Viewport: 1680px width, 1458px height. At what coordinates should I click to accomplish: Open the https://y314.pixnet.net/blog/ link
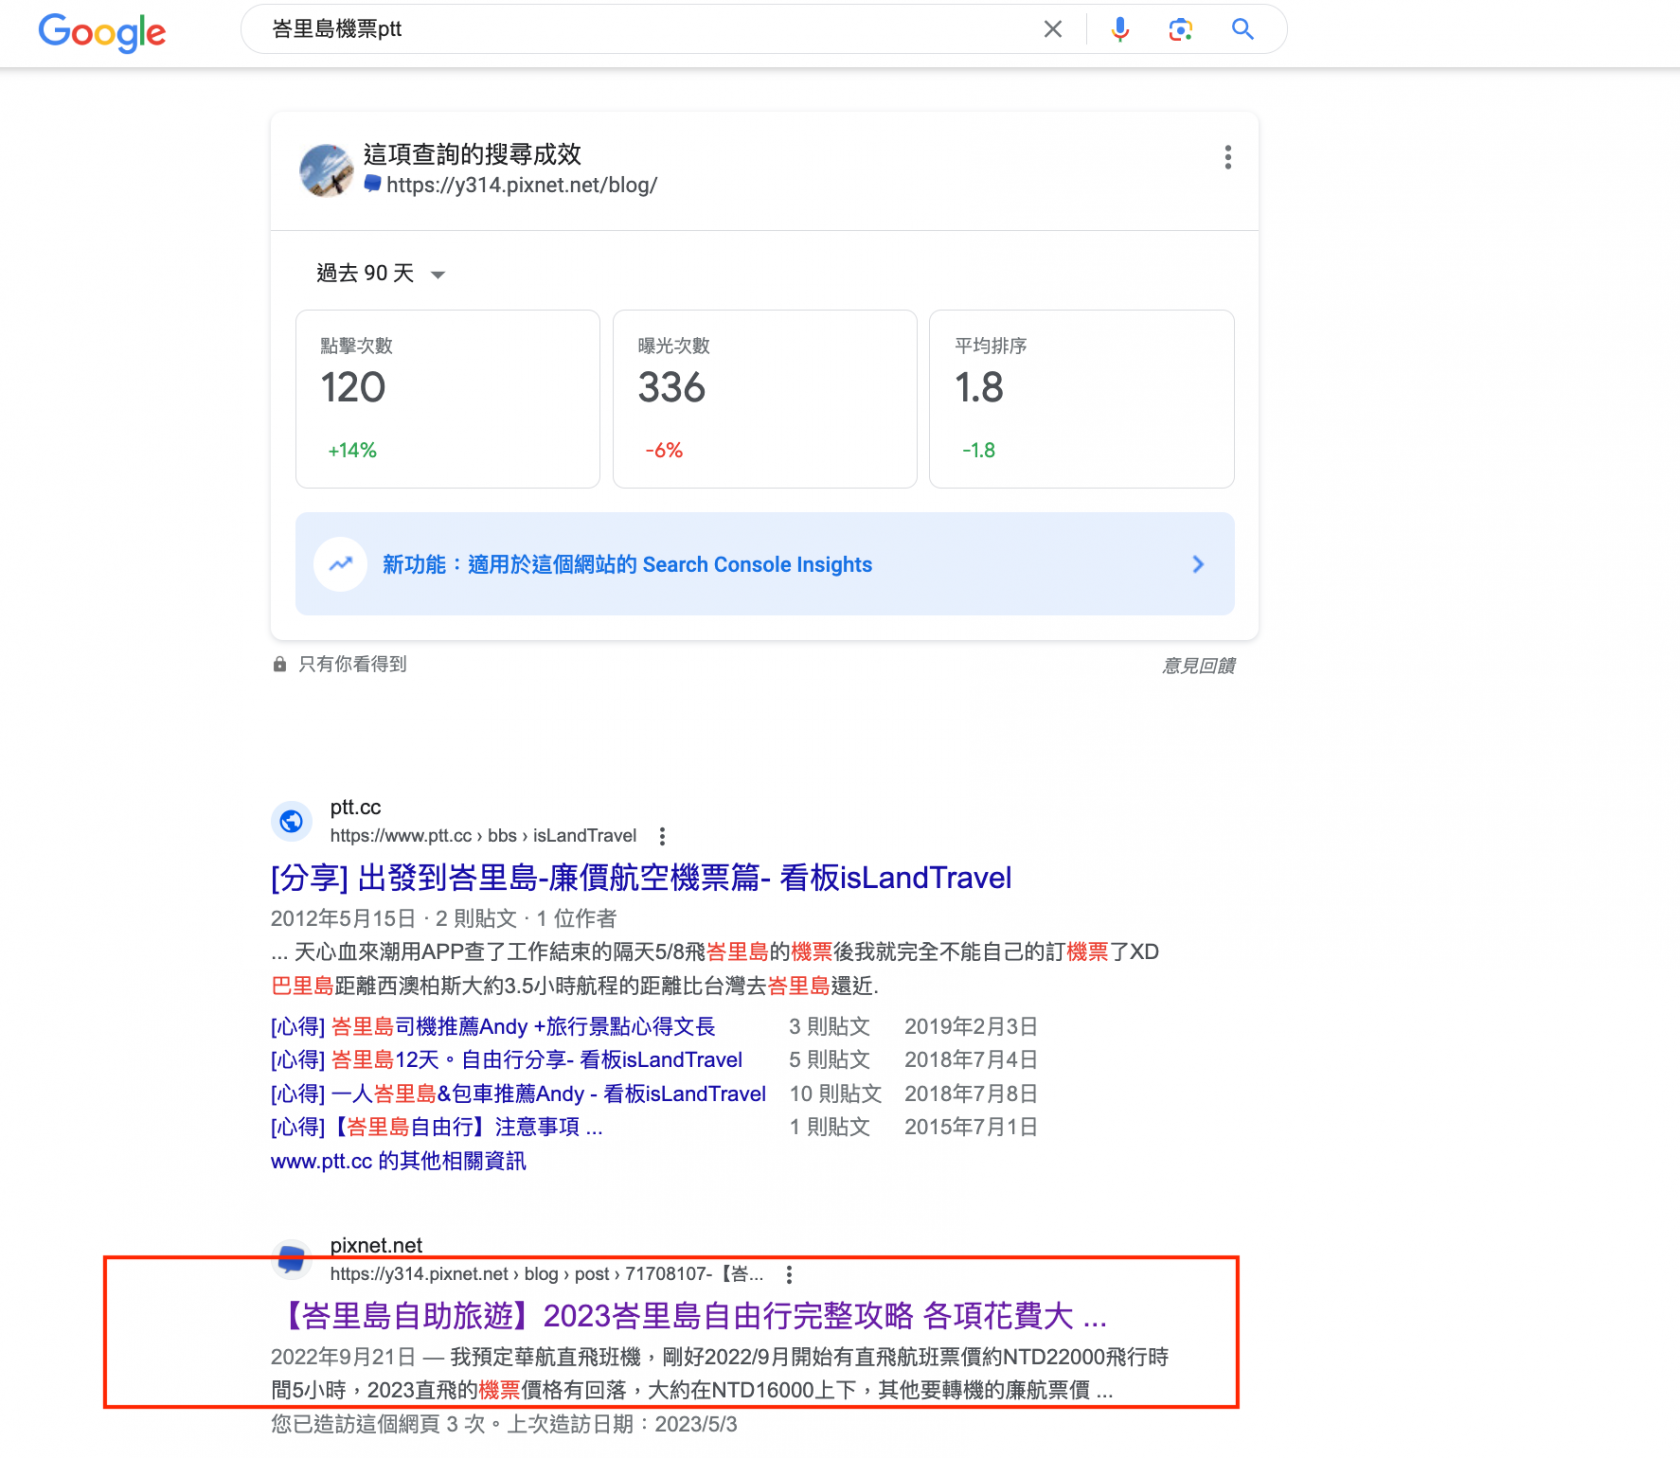point(521,185)
